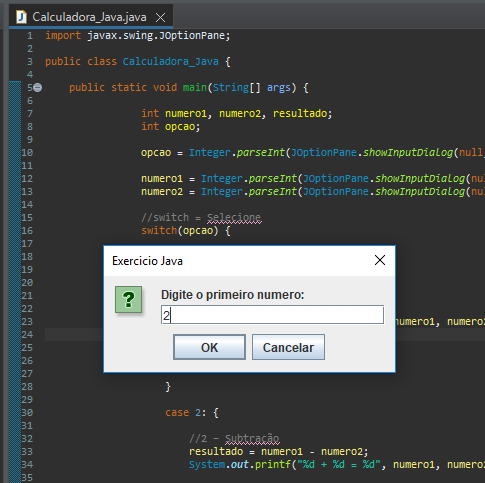Click 'main' in the method declaration

[x=195, y=87]
